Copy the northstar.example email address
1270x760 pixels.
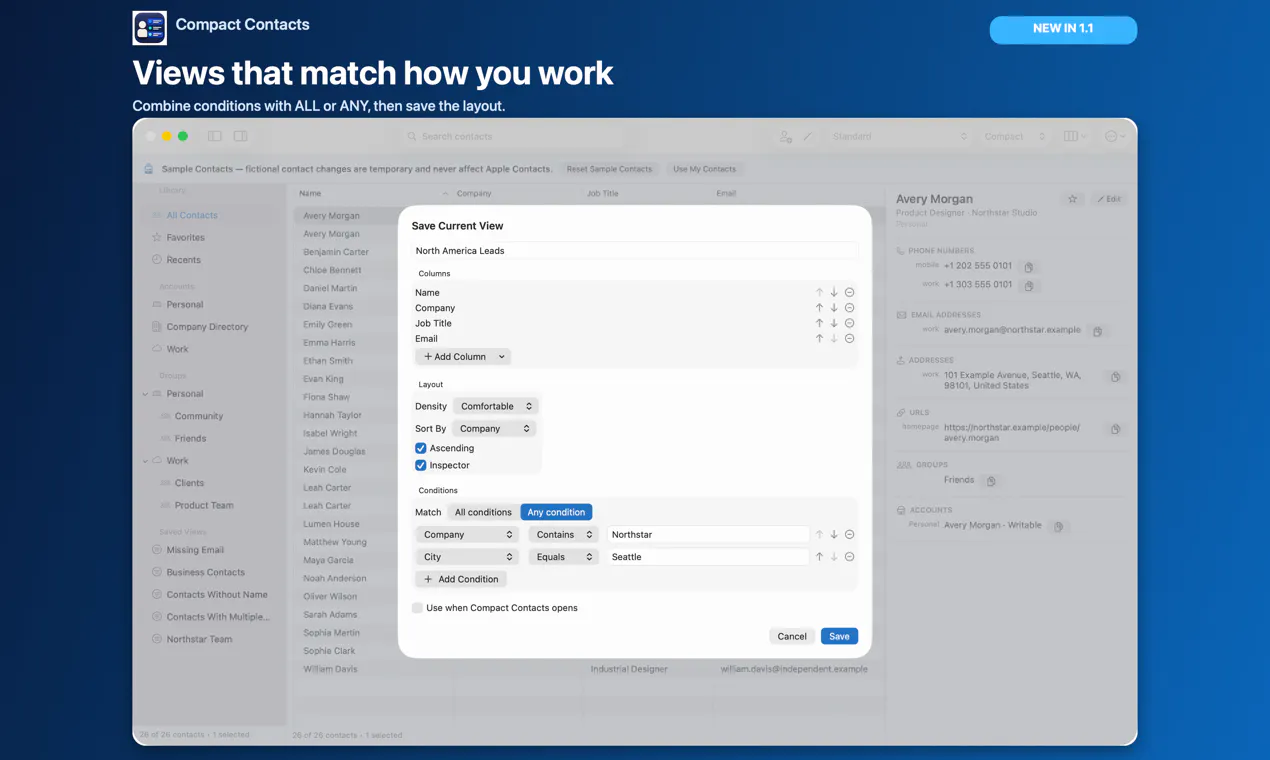[1098, 331]
